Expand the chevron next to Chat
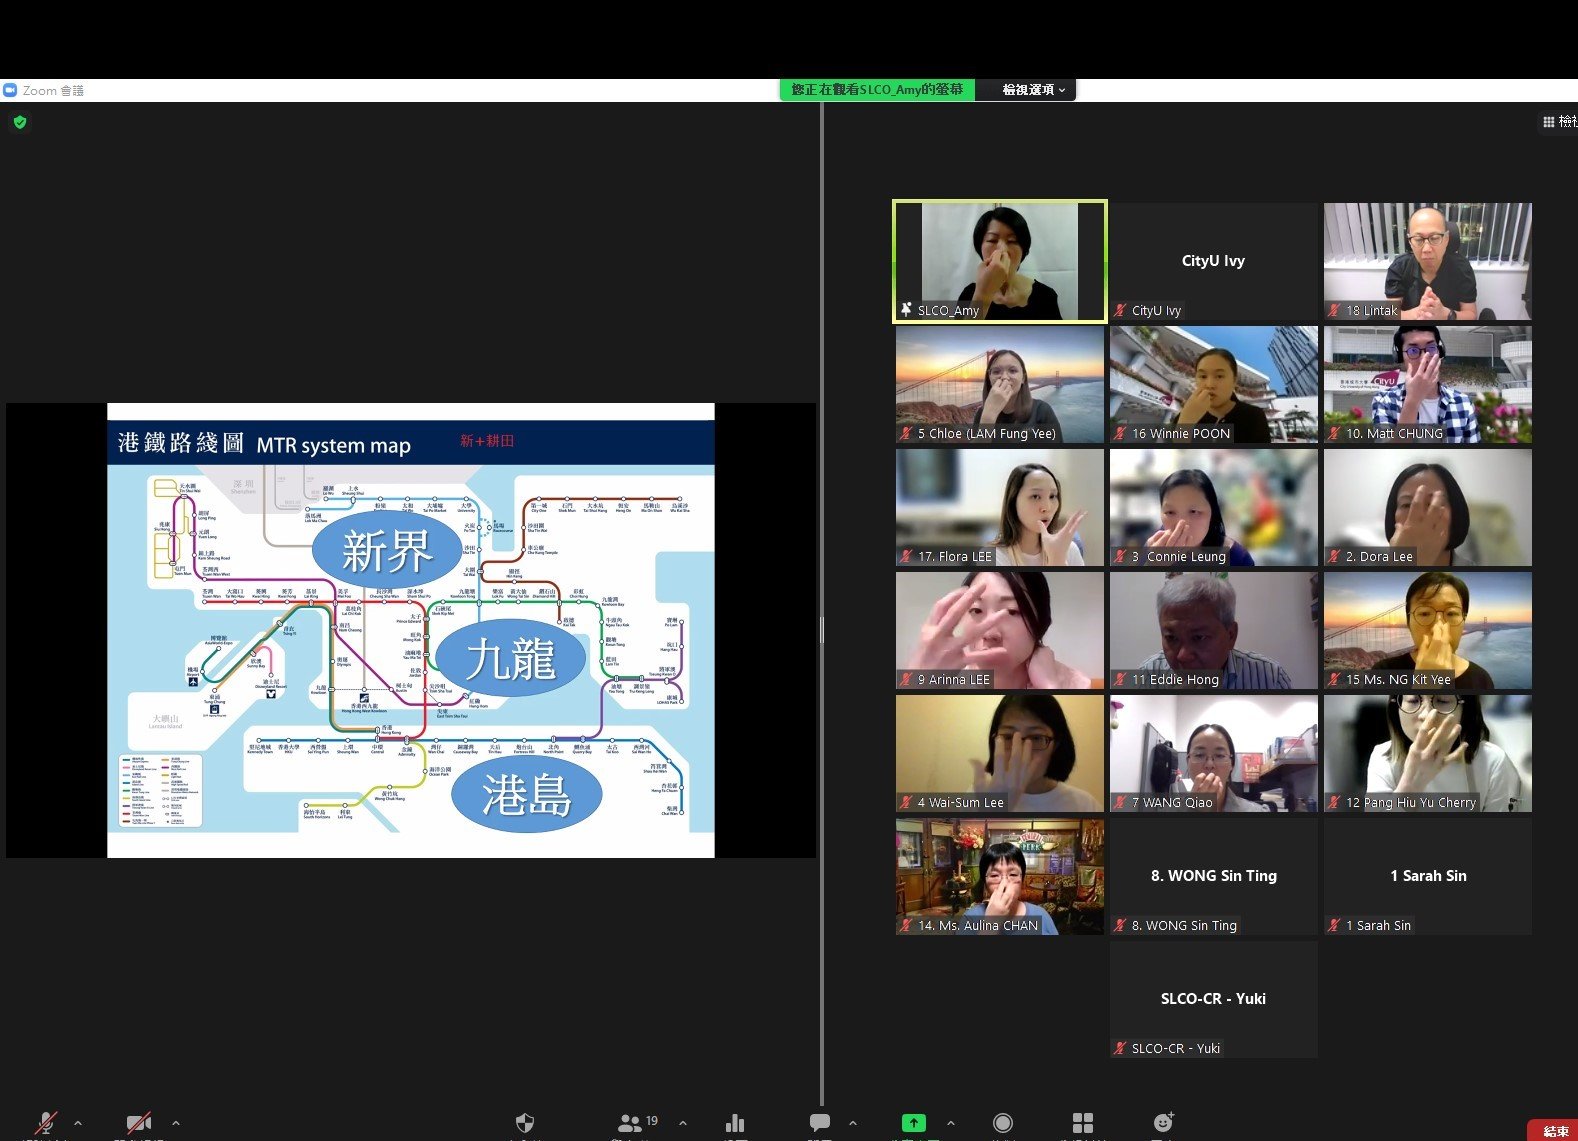The width and height of the screenshot is (1578, 1141). tap(853, 1123)
